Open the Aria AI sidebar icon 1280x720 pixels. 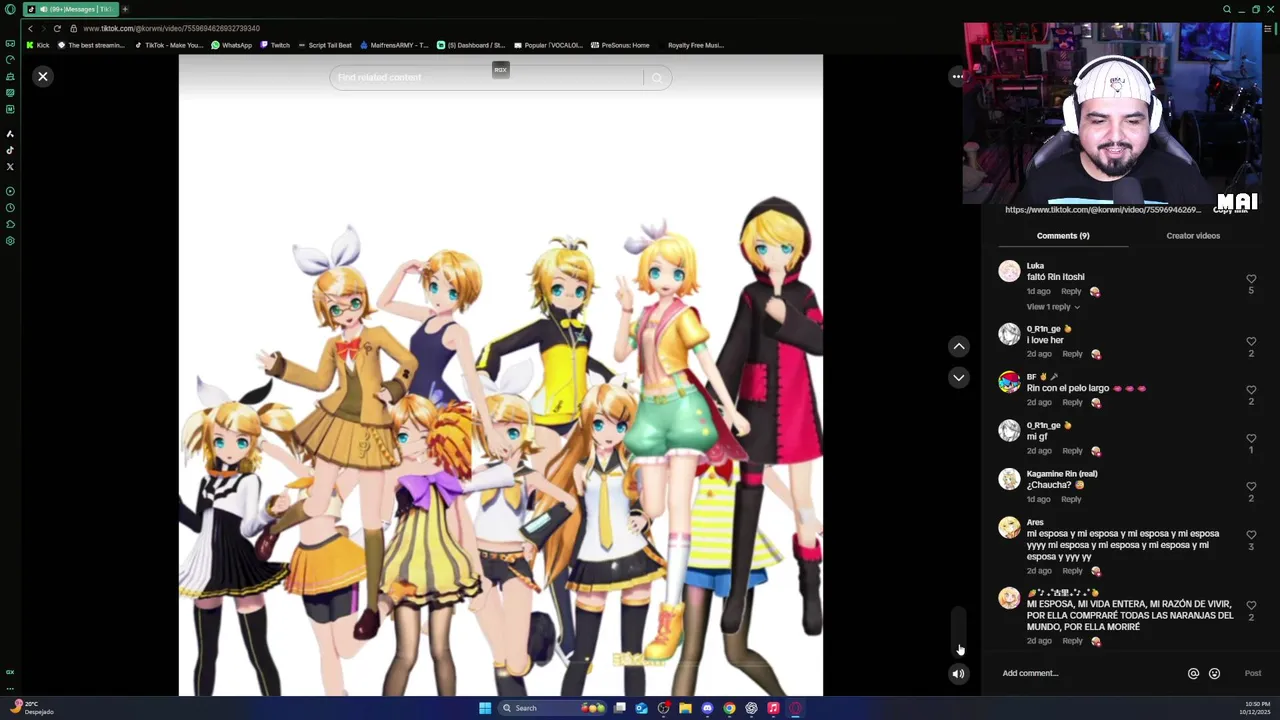[10, 133]
